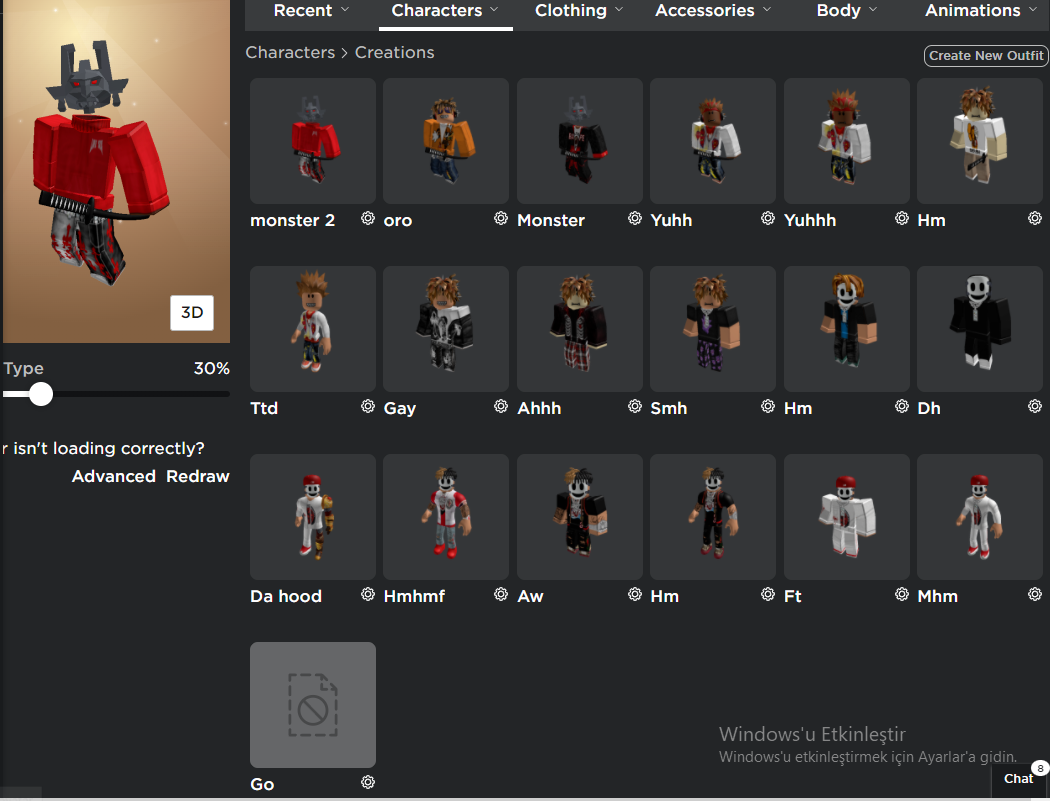Screen dimensions: 1050x801
Task: Expand the Characters dropdown tab
Action: click(x=445, y=11)
